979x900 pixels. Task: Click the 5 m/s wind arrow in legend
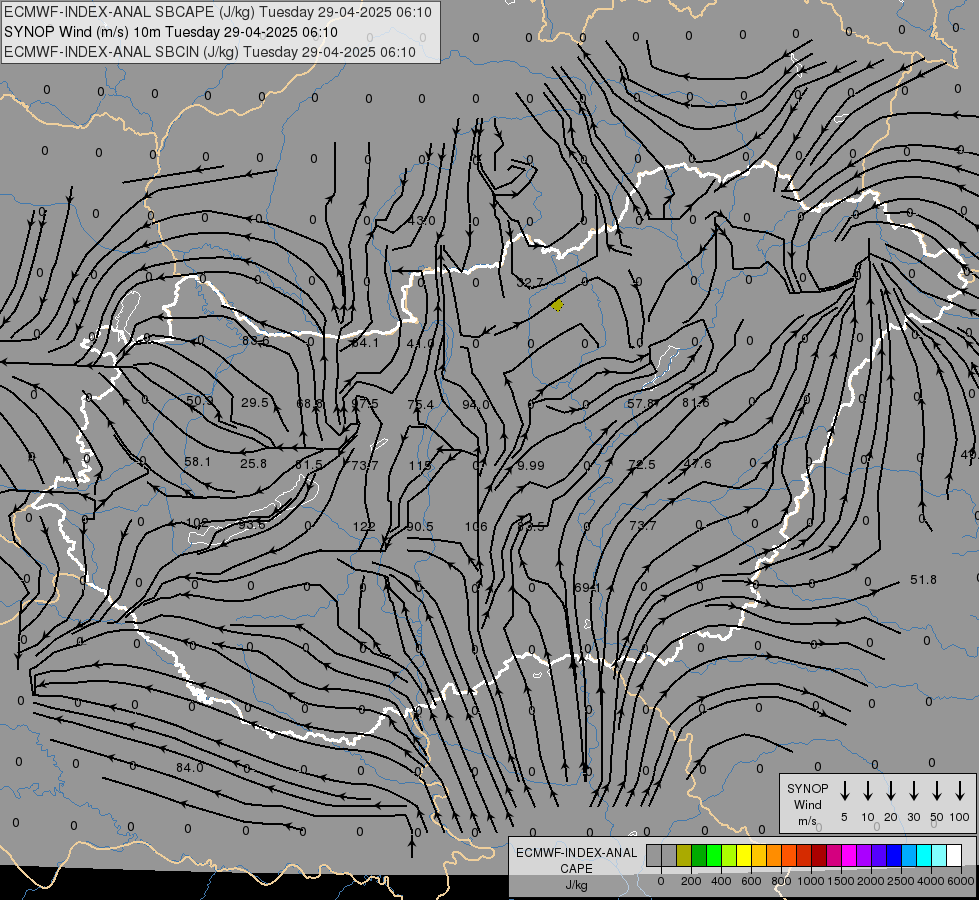[x=844, y=791]
